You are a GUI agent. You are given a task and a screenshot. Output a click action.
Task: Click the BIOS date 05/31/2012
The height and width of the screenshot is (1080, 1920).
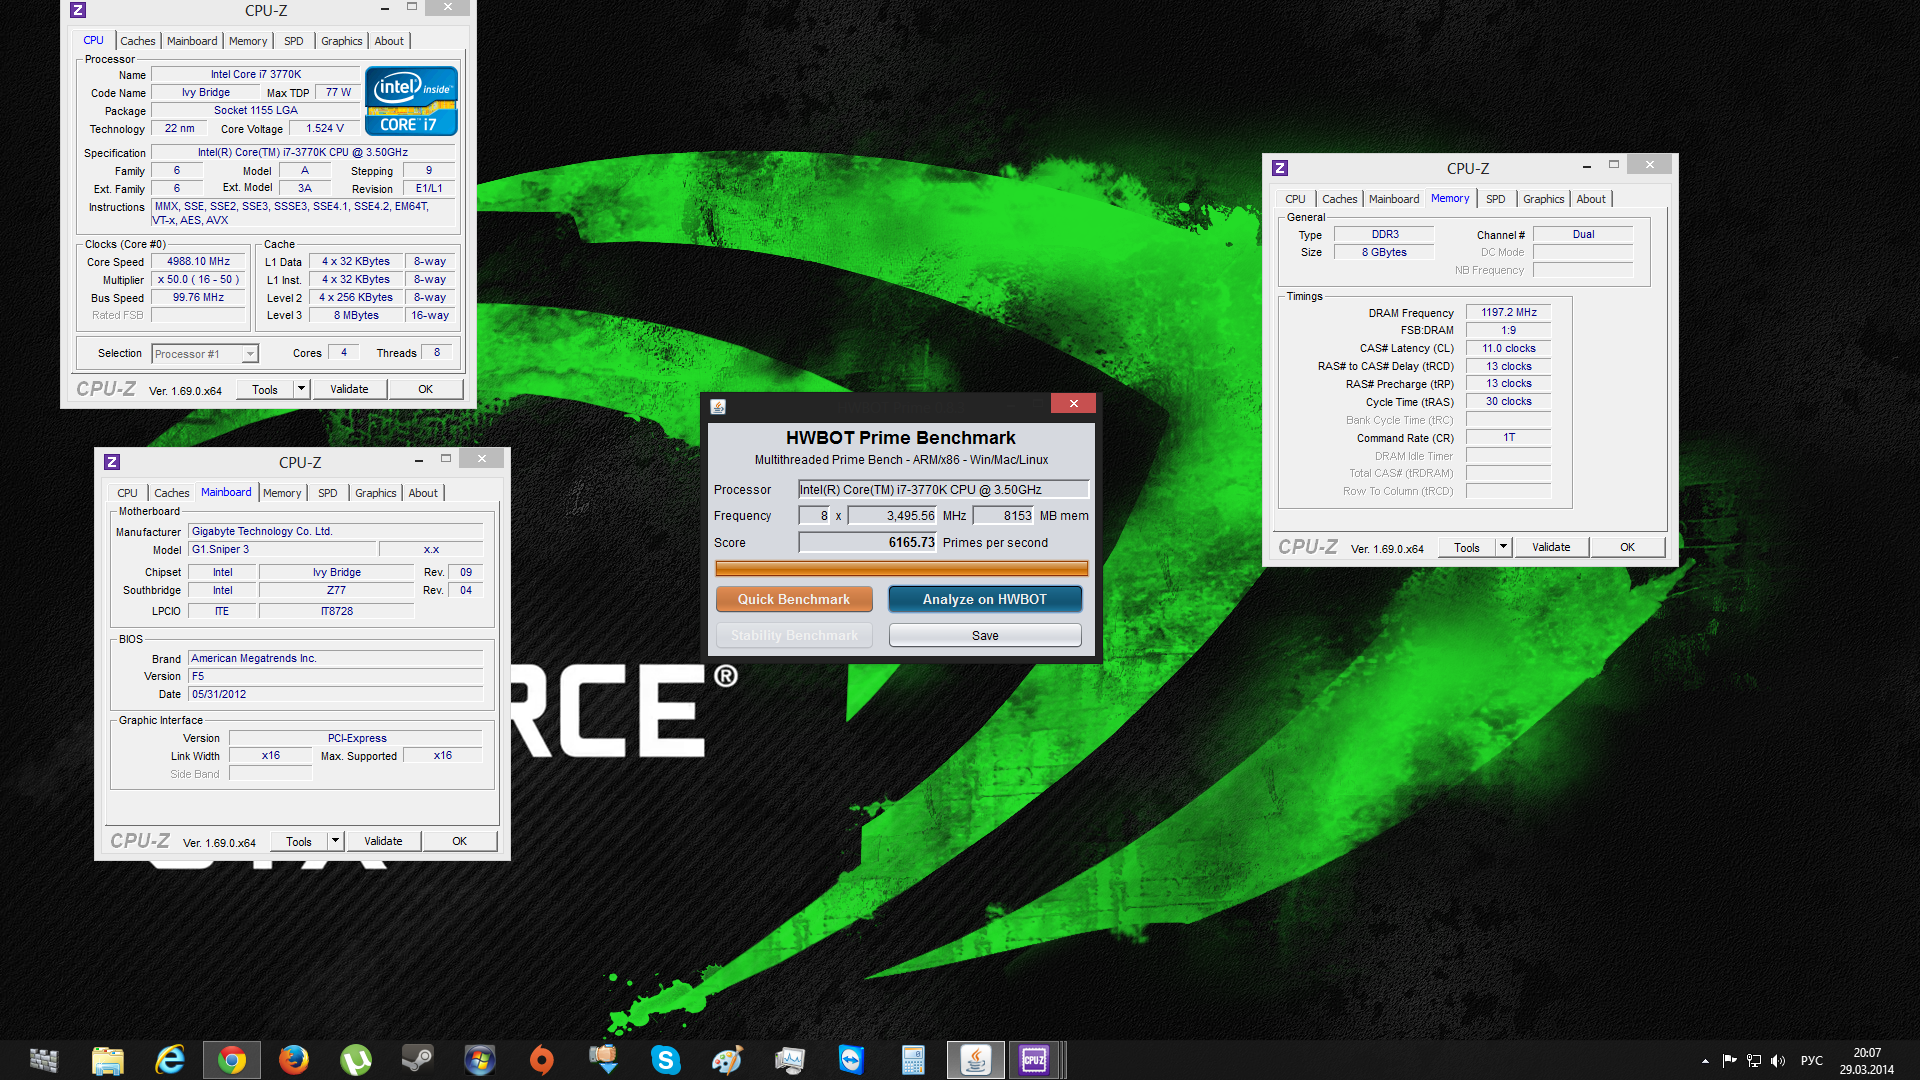click(336, 694)
